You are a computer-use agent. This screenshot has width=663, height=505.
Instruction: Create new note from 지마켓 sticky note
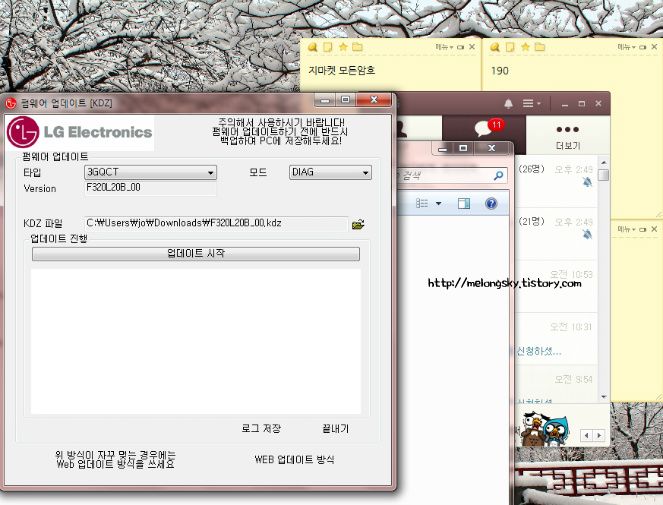(x=328, y=47)
